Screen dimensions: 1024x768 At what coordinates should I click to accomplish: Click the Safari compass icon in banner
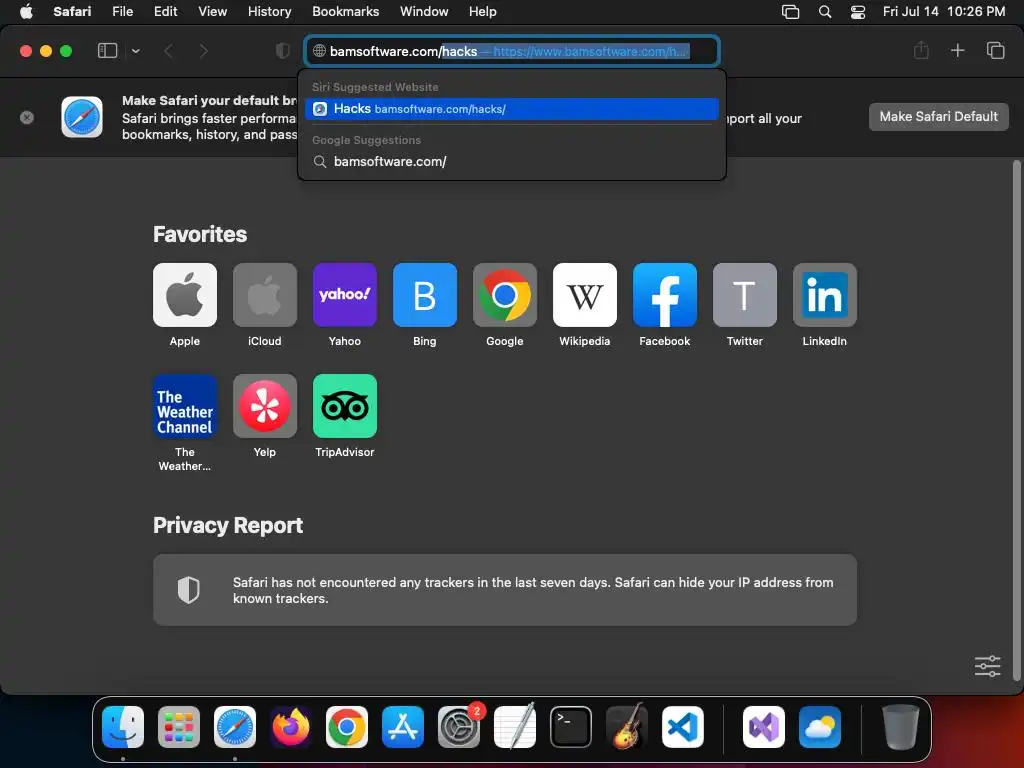point(82,118)
